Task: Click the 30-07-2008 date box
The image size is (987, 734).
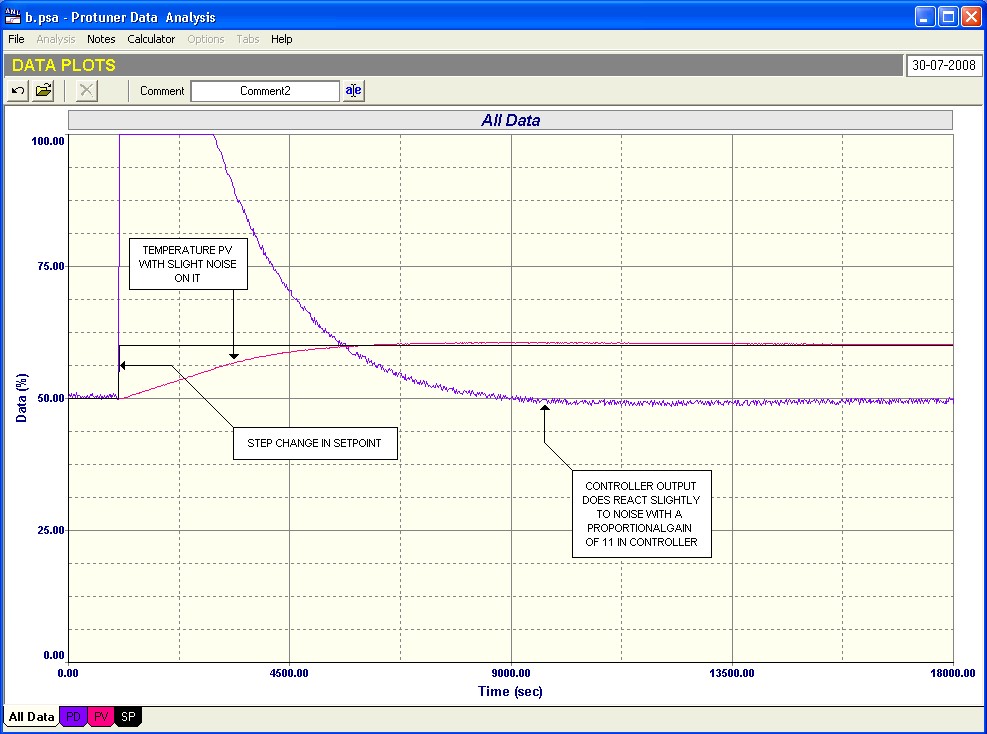Action: tap(943, 66)
